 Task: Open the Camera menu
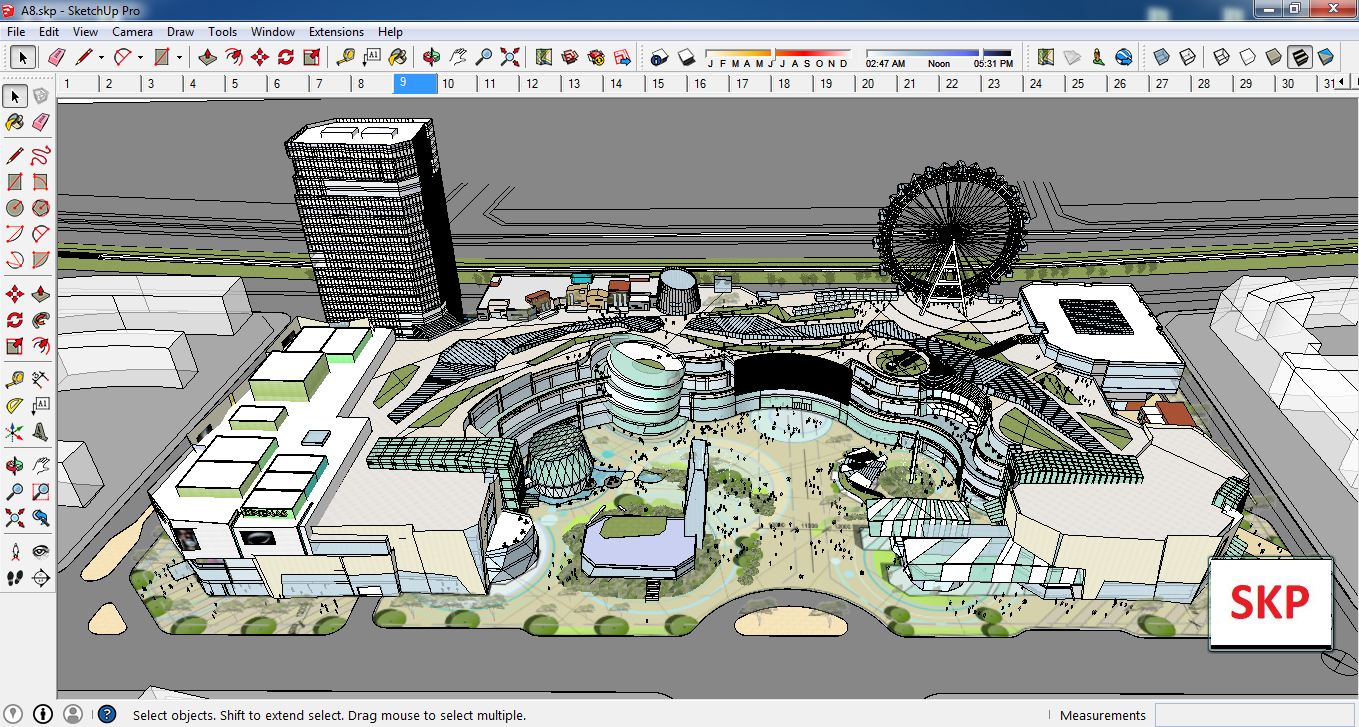(132, 32)
